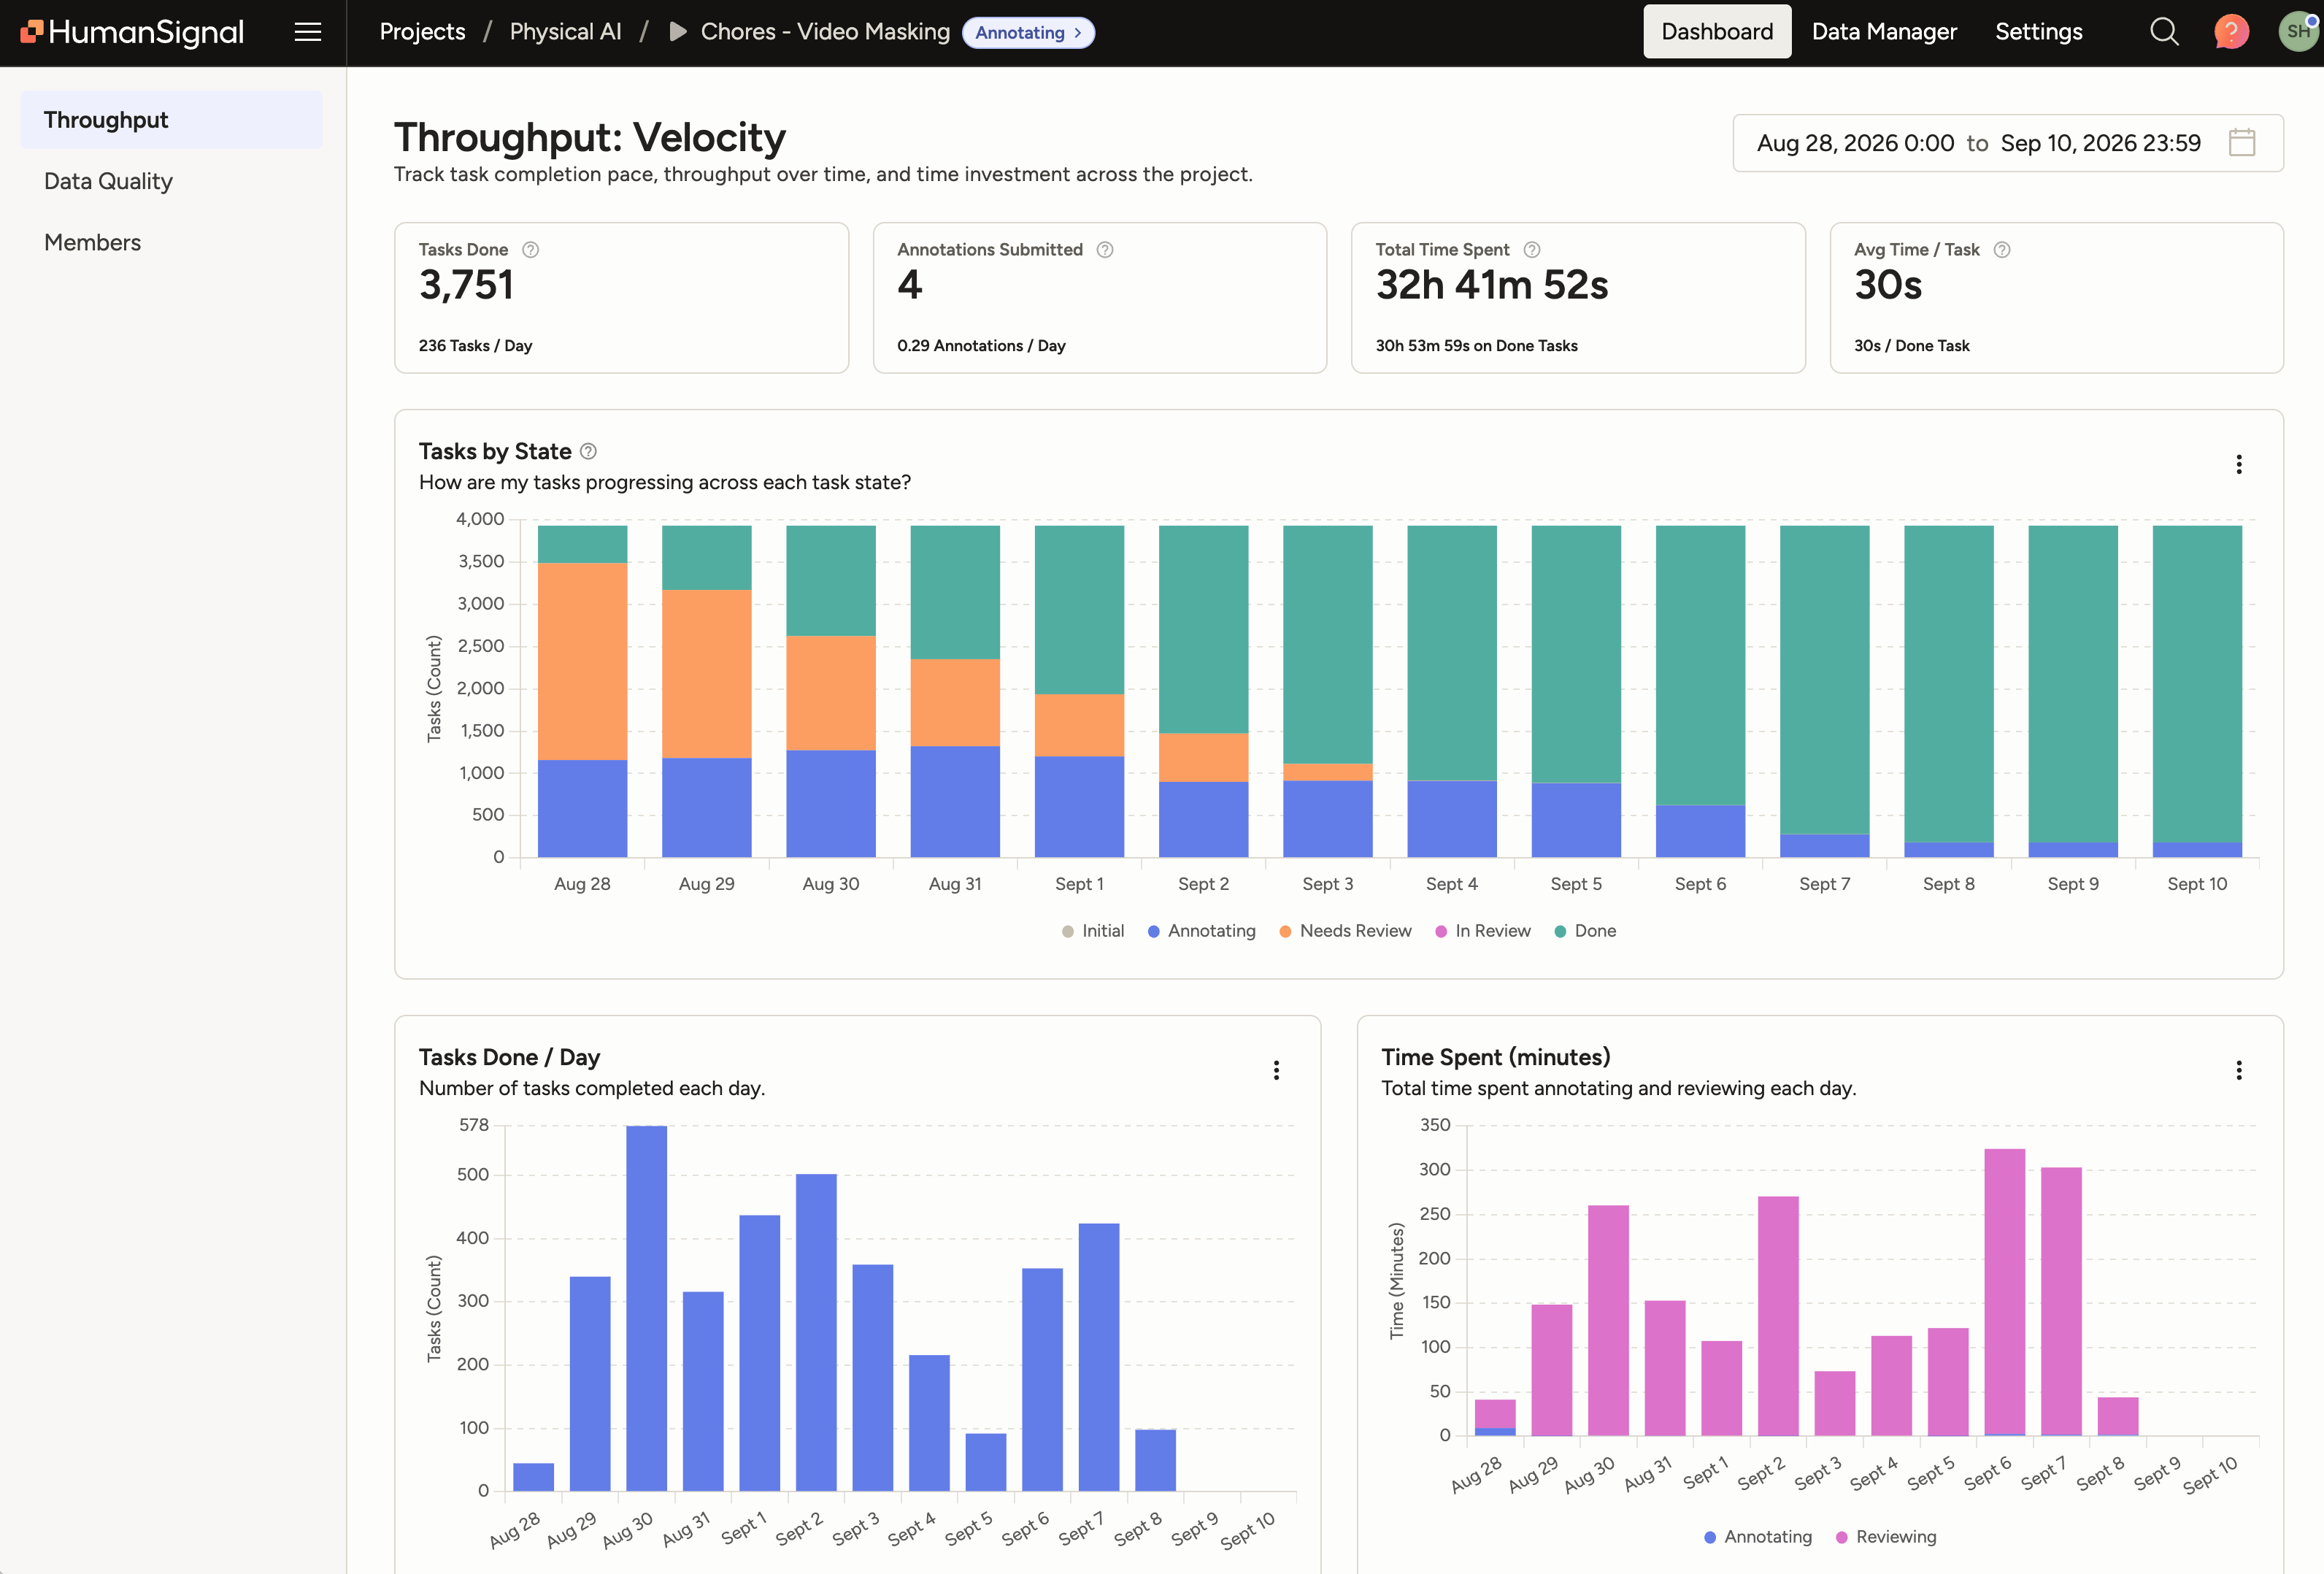Open Tasks by State chart options menu
Viewport: 2324px width, 1574px height.
[x=2239, y=464]
